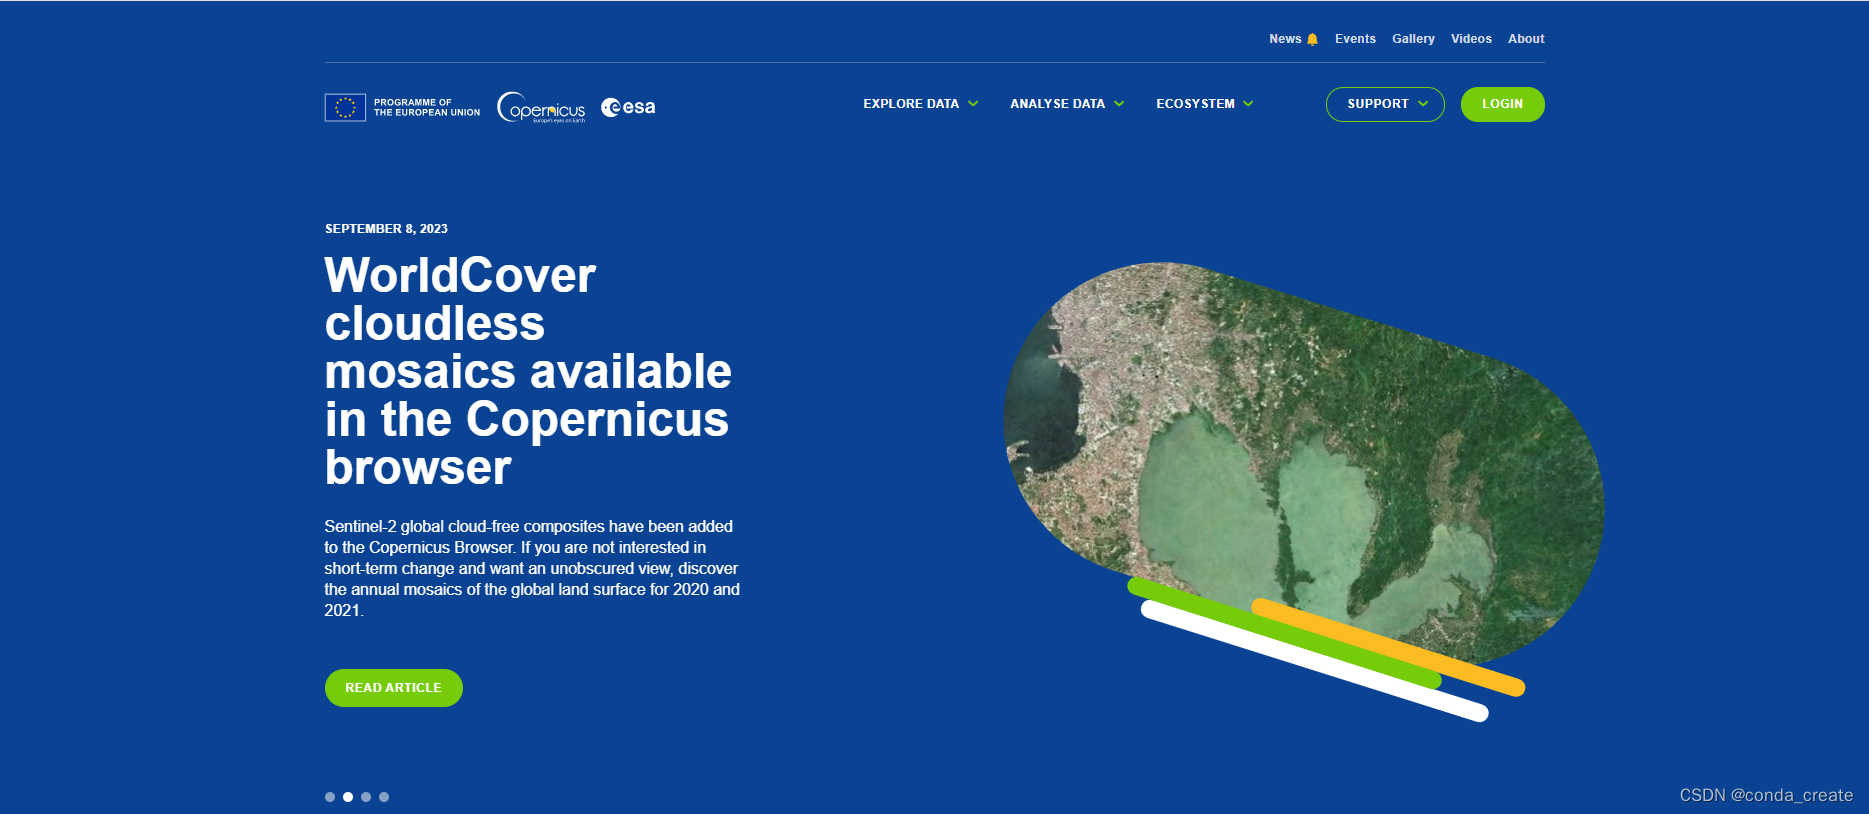Expand the Ecosystem menu
Image resolution: width=1869 pixels, height=814 pixels.
pos(1205,104)
